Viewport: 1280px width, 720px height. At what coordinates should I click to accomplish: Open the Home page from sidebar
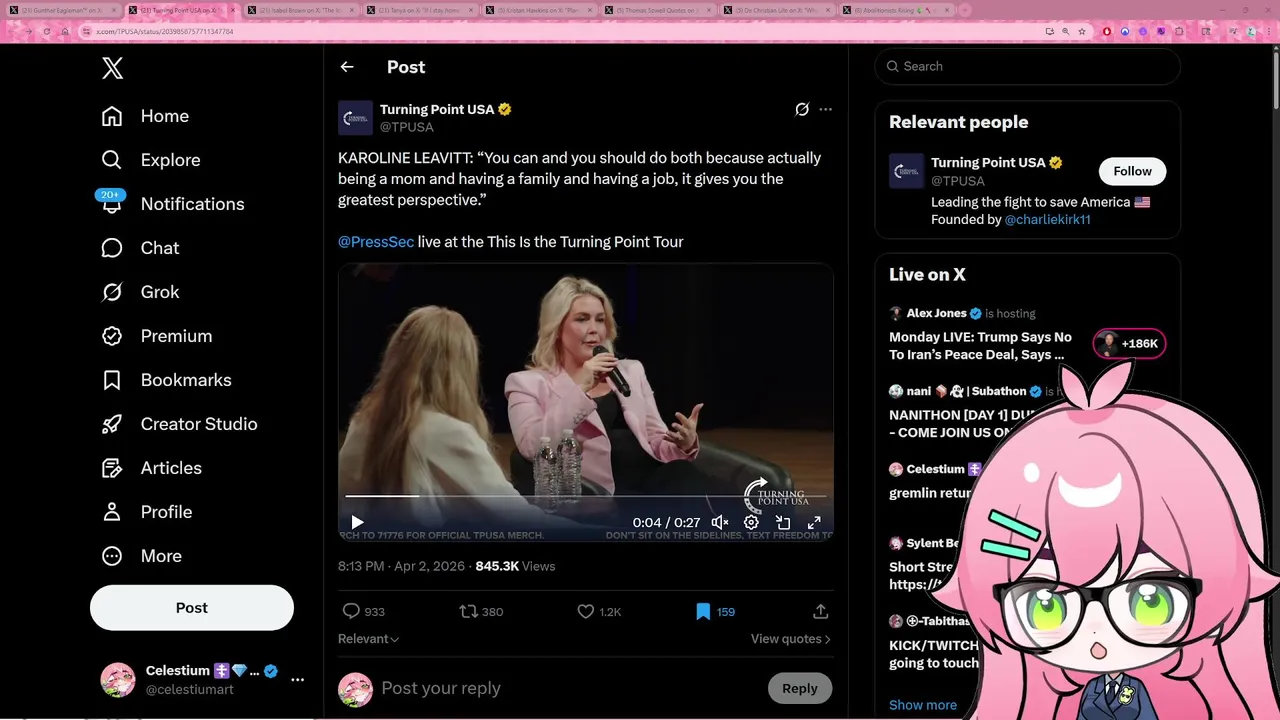click(x=145, y=116)
